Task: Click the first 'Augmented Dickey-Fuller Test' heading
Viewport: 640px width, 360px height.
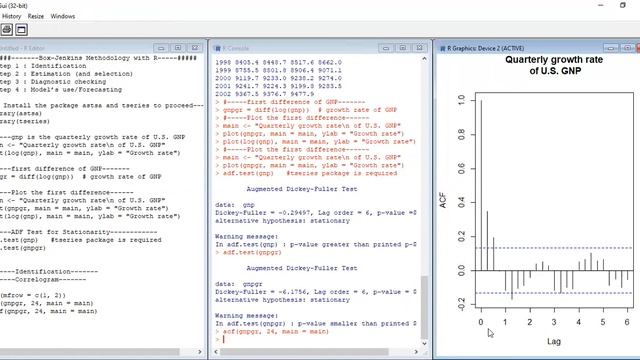Action: click(x=302, y=189)
